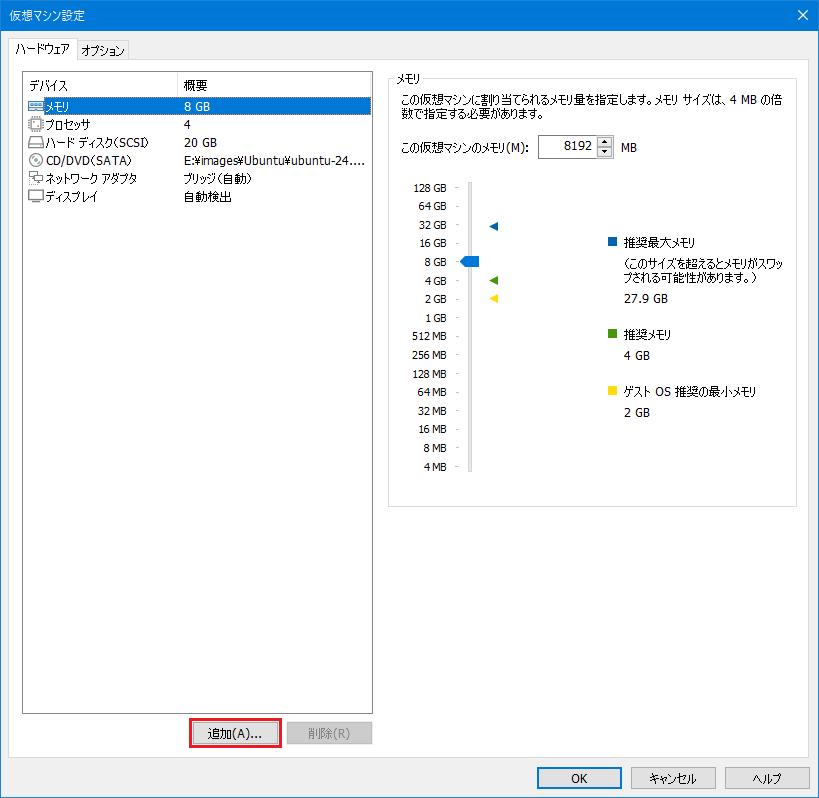Click the キャンセル button
The image size is (819, 798).
[673, 778]
